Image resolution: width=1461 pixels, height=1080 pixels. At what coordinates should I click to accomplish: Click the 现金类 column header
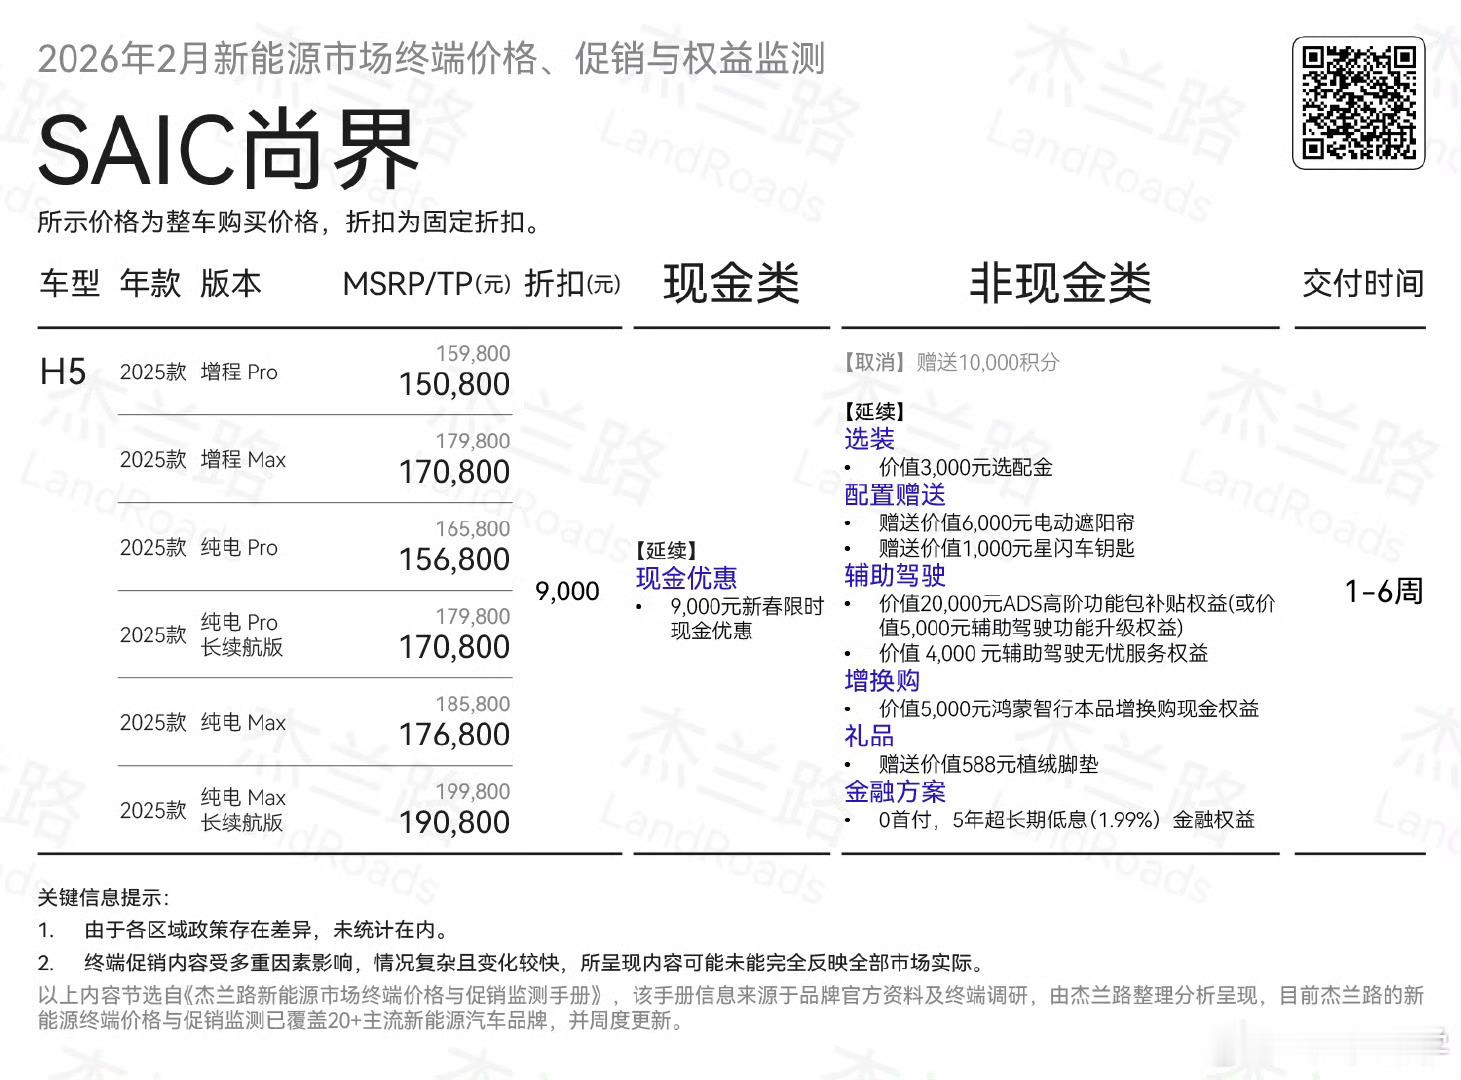click(x=731, y=283)
